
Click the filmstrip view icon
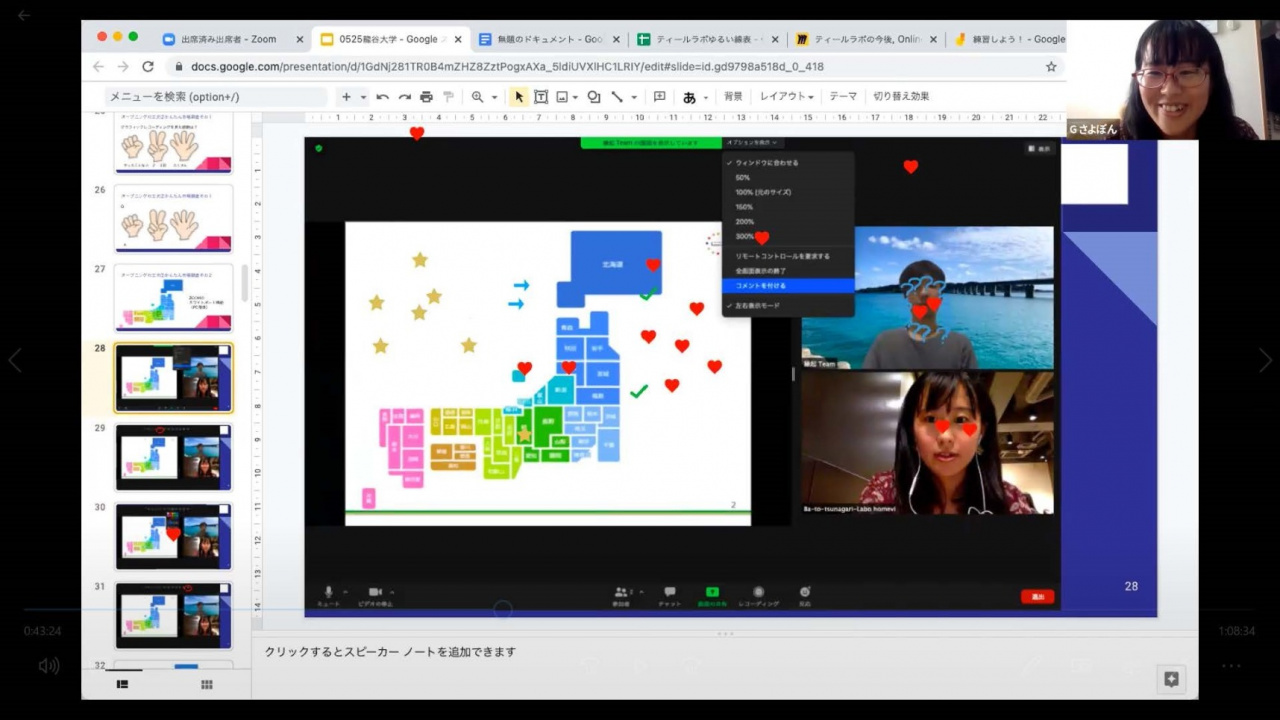pos(122,685)
